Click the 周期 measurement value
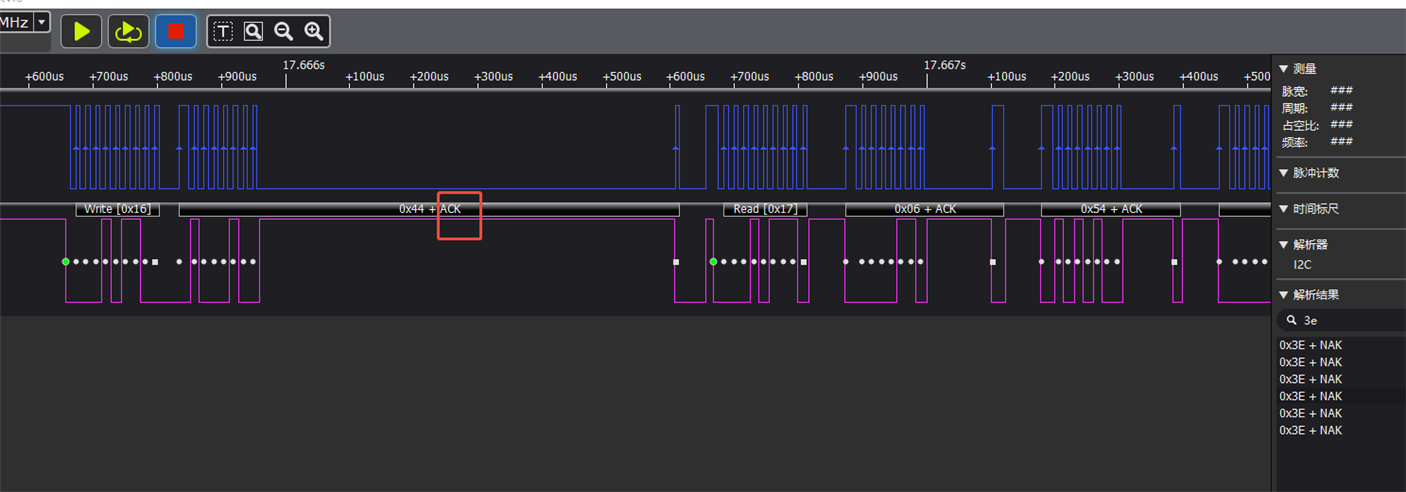The image size is (1406, 492). pos(1341,108)
